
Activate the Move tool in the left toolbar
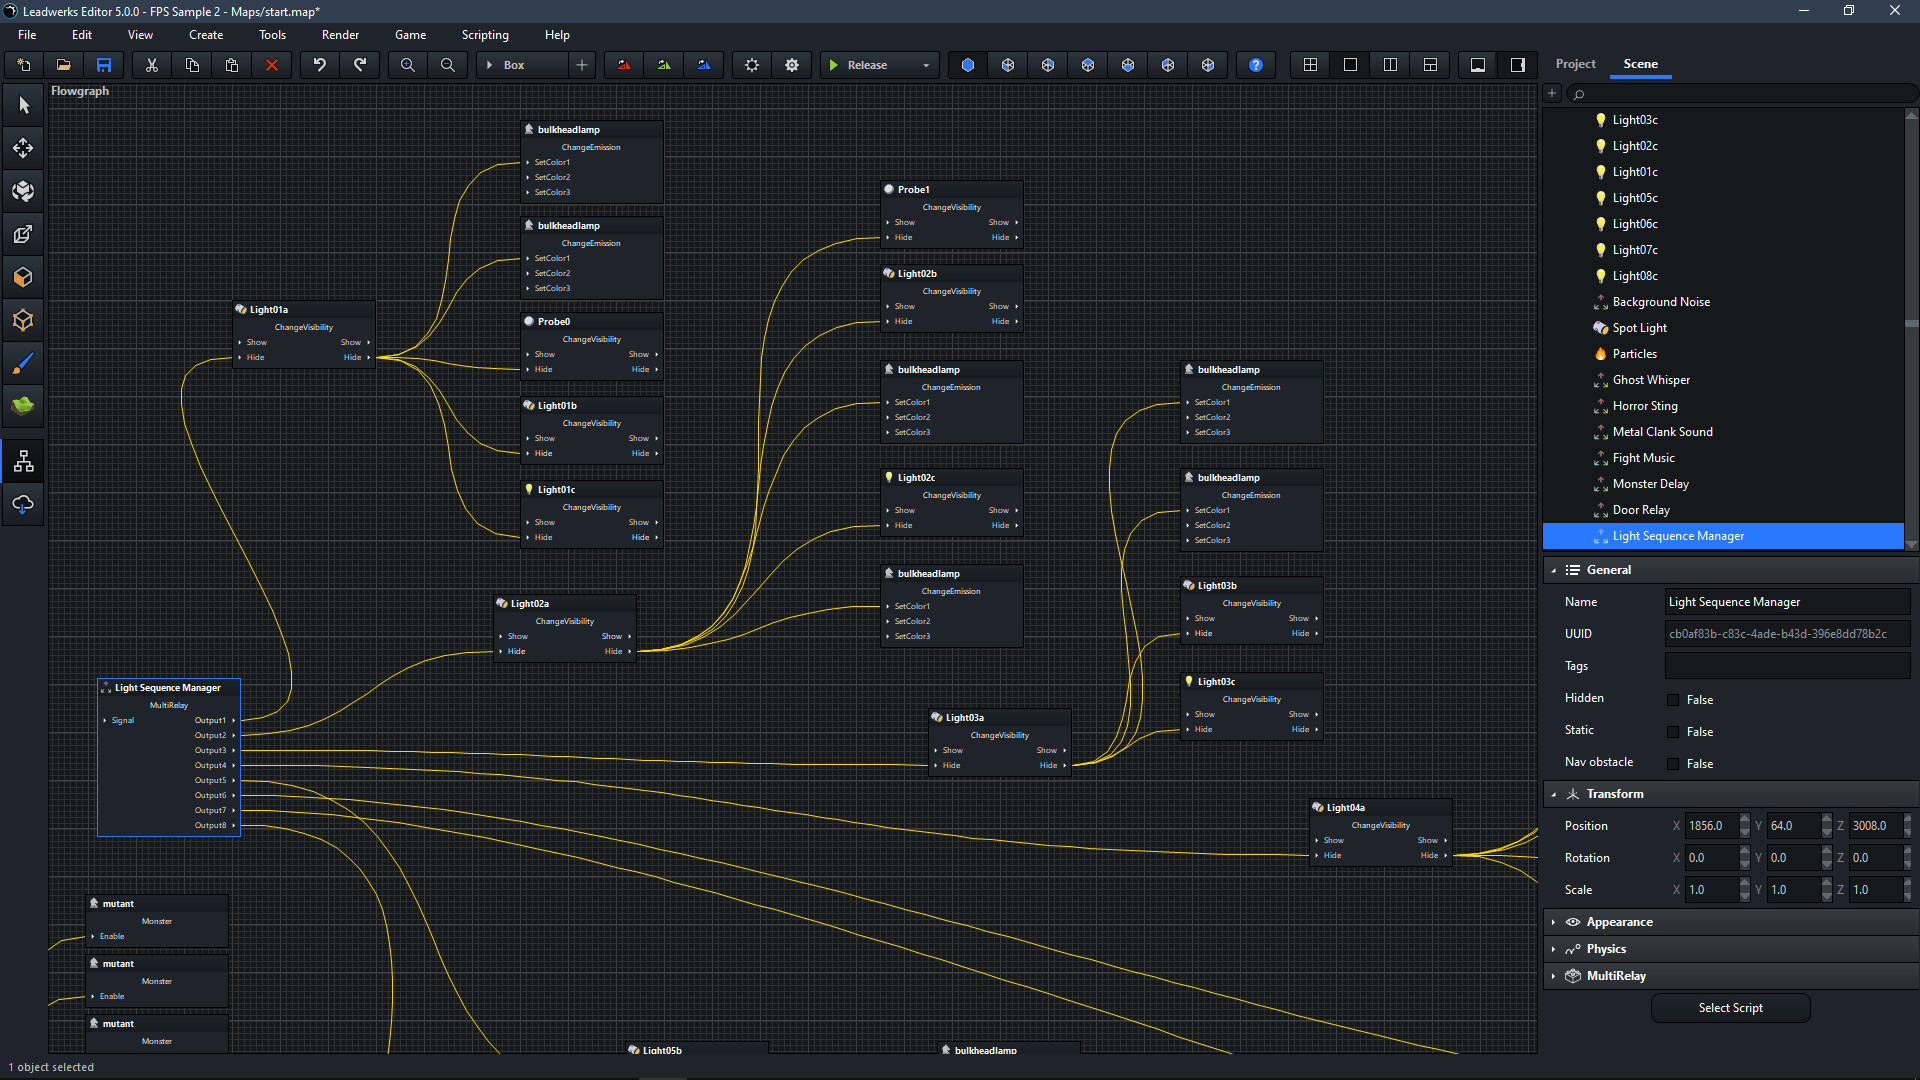click(22, 147)
